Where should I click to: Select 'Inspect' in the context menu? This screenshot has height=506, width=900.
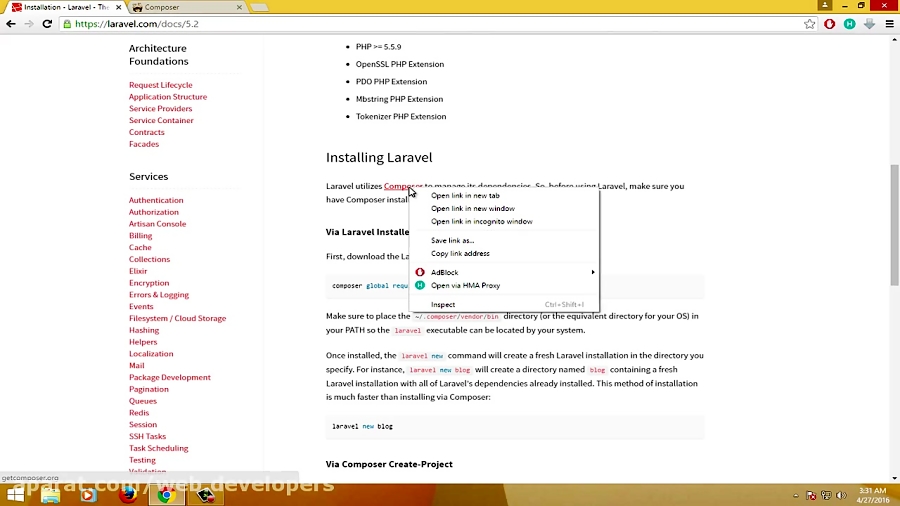coord(443,305)
